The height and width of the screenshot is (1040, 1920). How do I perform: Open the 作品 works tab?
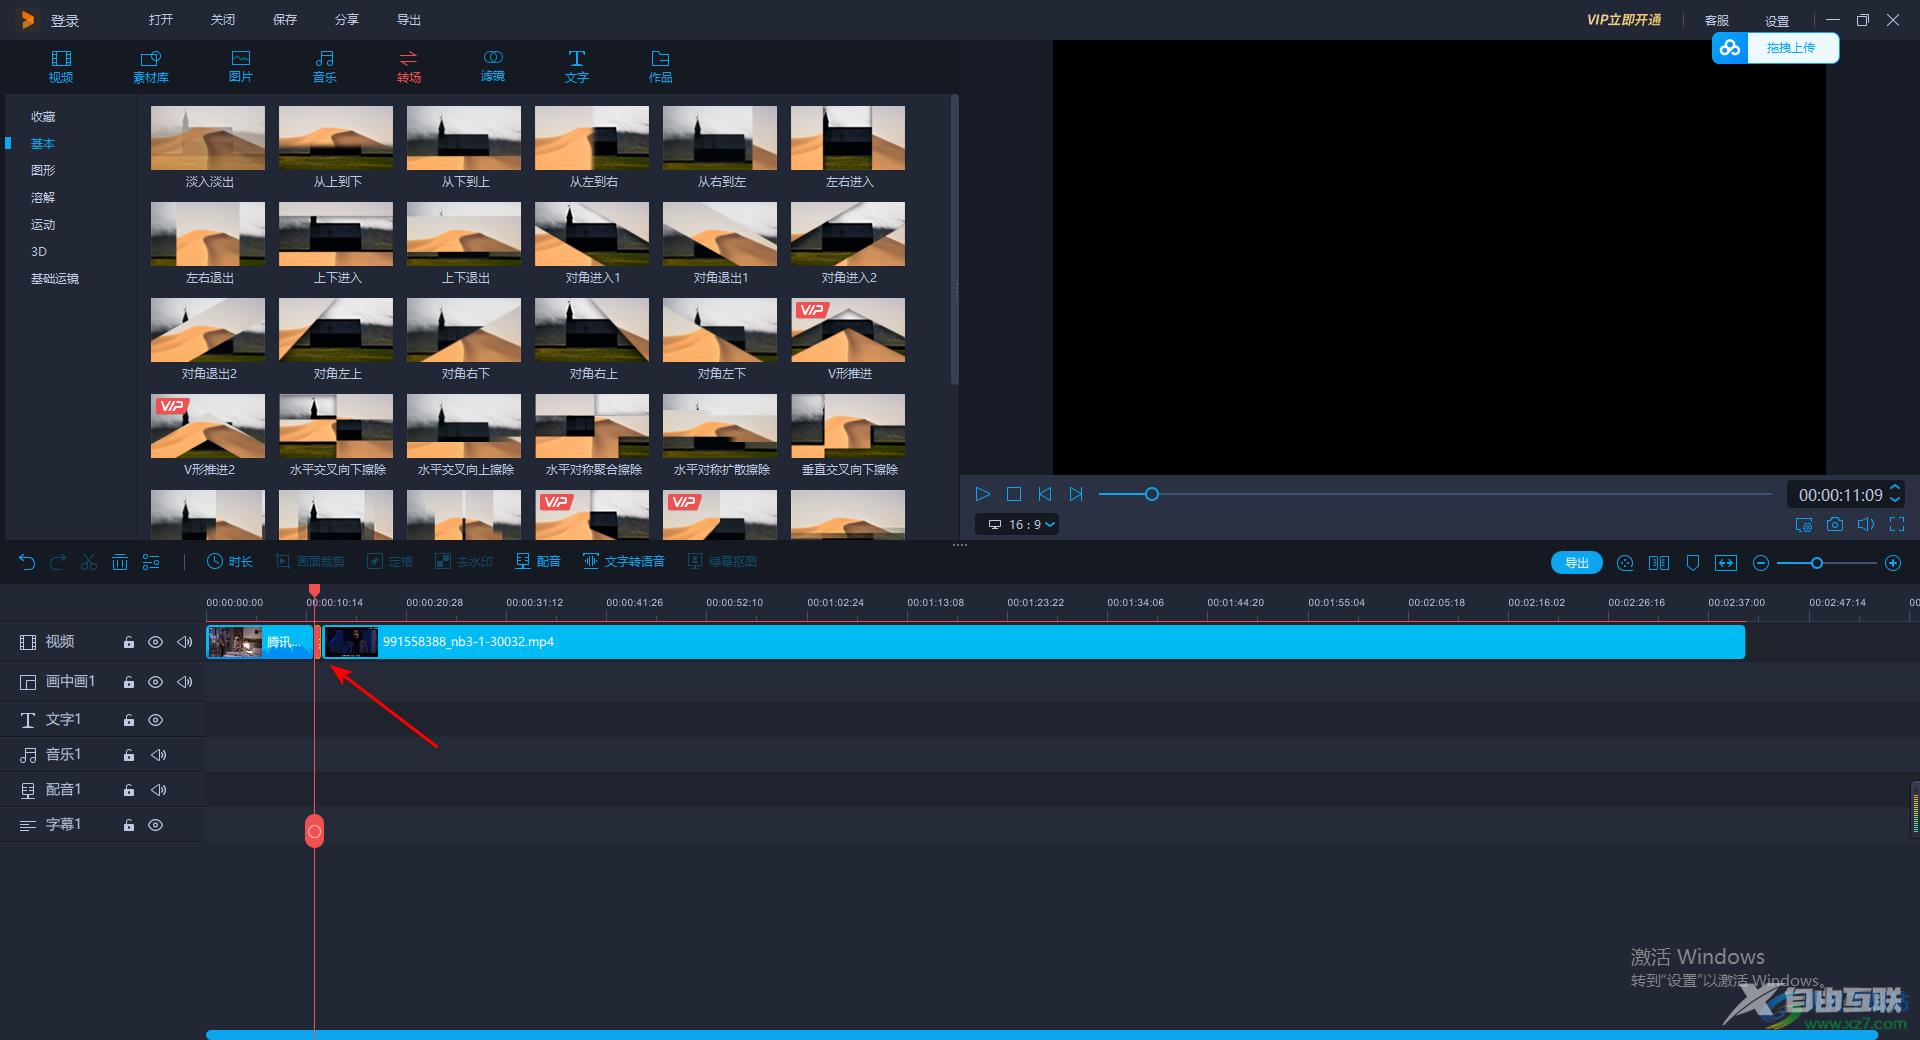click(x=661, y=66)
